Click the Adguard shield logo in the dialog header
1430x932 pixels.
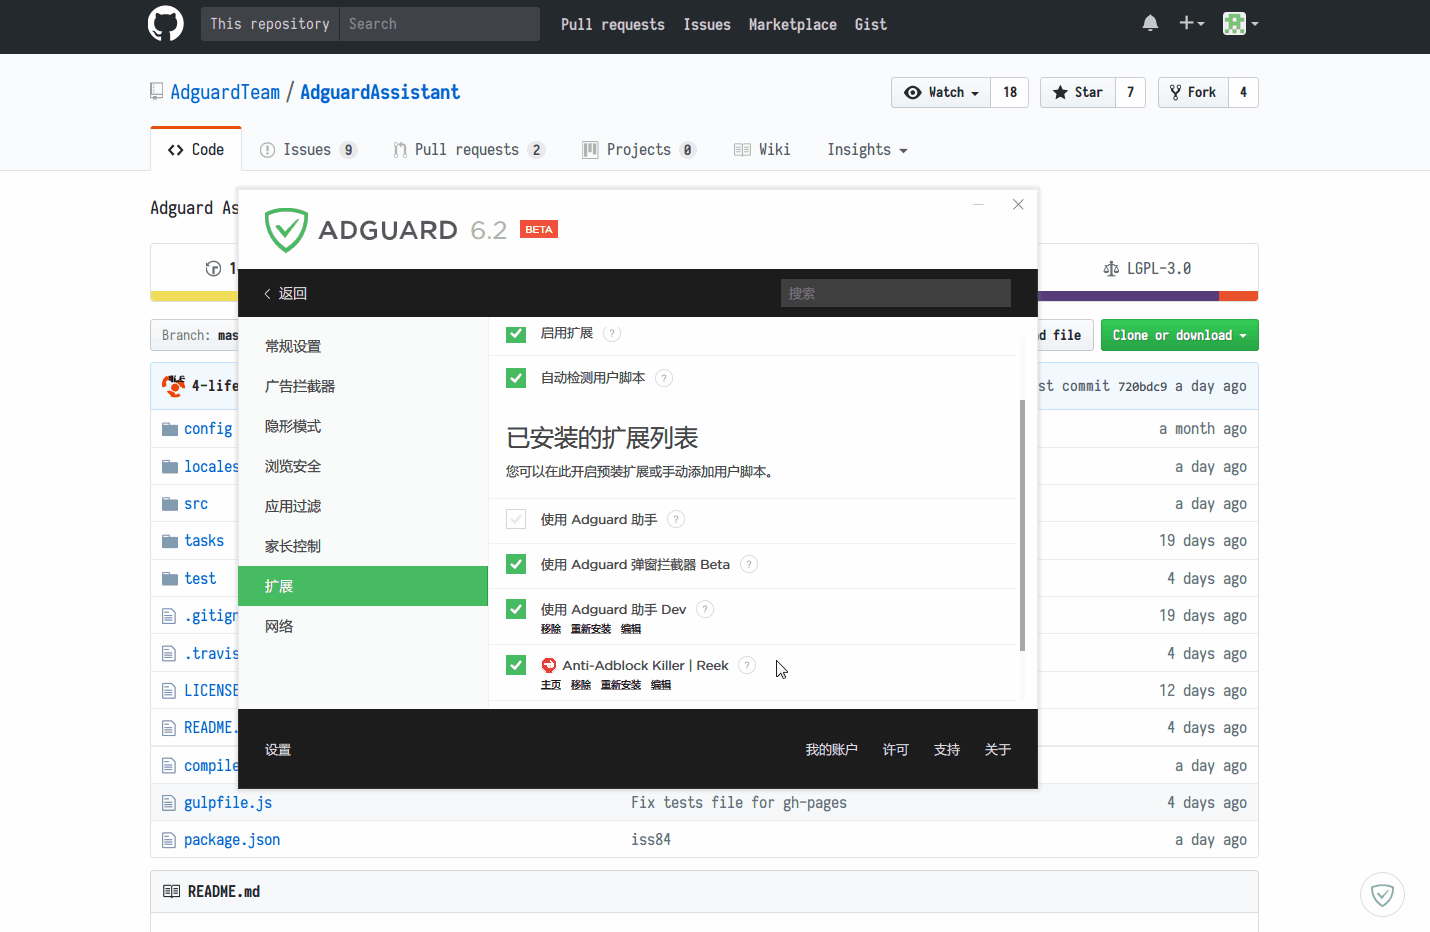coord(285,230)
